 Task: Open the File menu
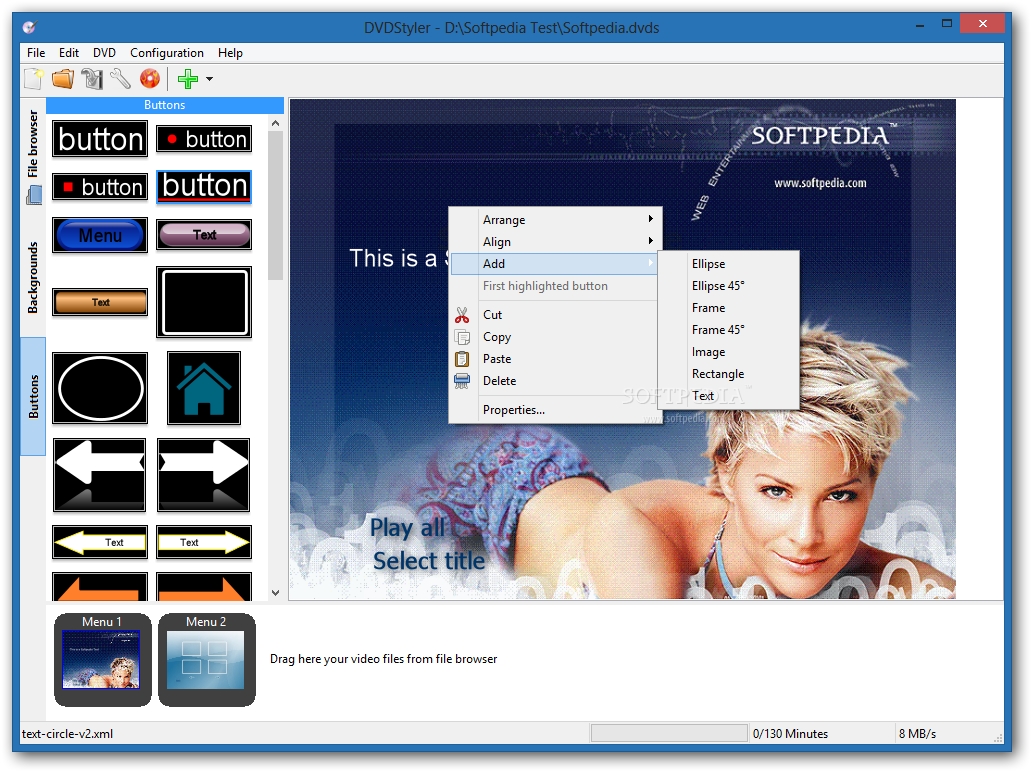point(36,53)
